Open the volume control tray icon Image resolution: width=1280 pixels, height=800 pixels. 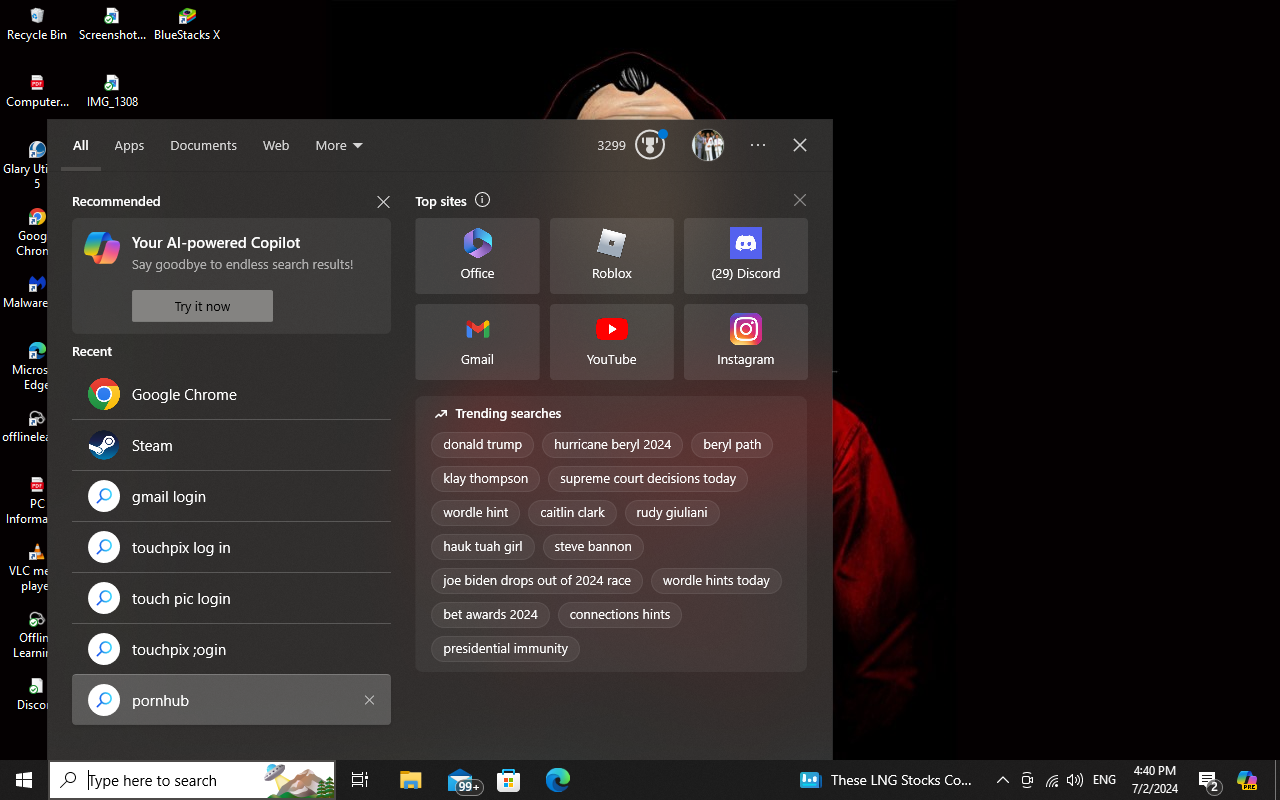tap(1075, 780)
